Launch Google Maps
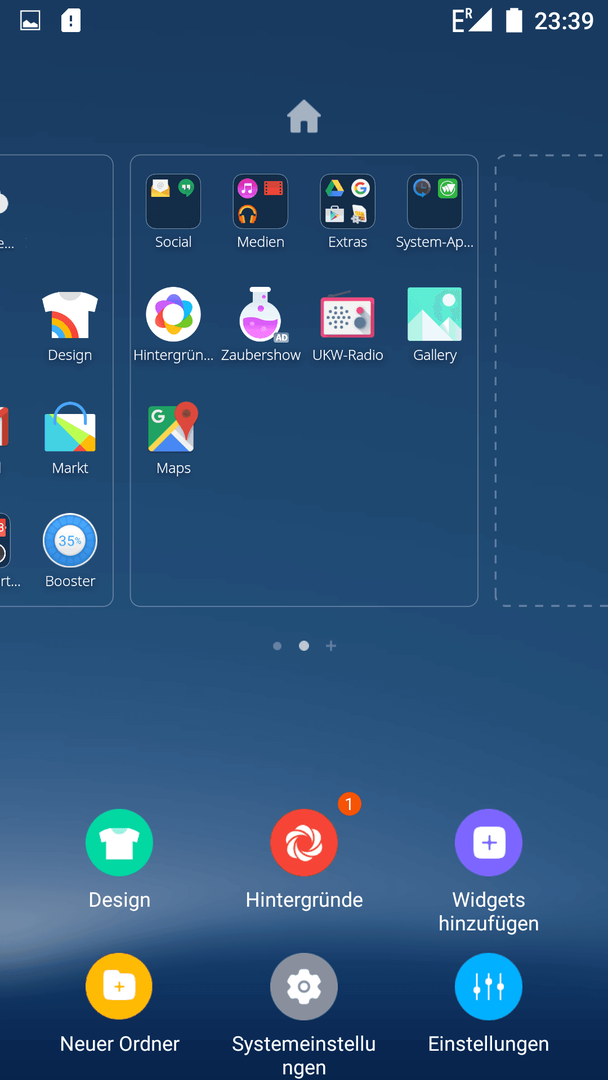 pos(173,427)
